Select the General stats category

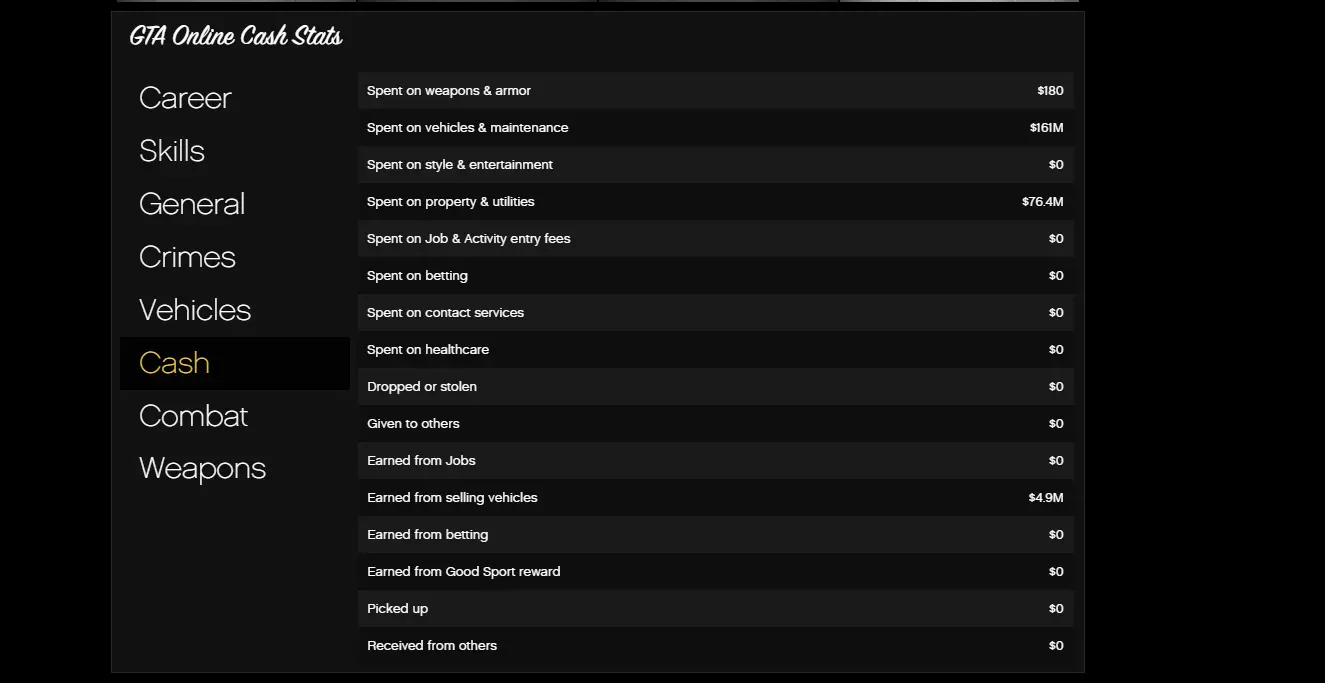coord(192,204)
